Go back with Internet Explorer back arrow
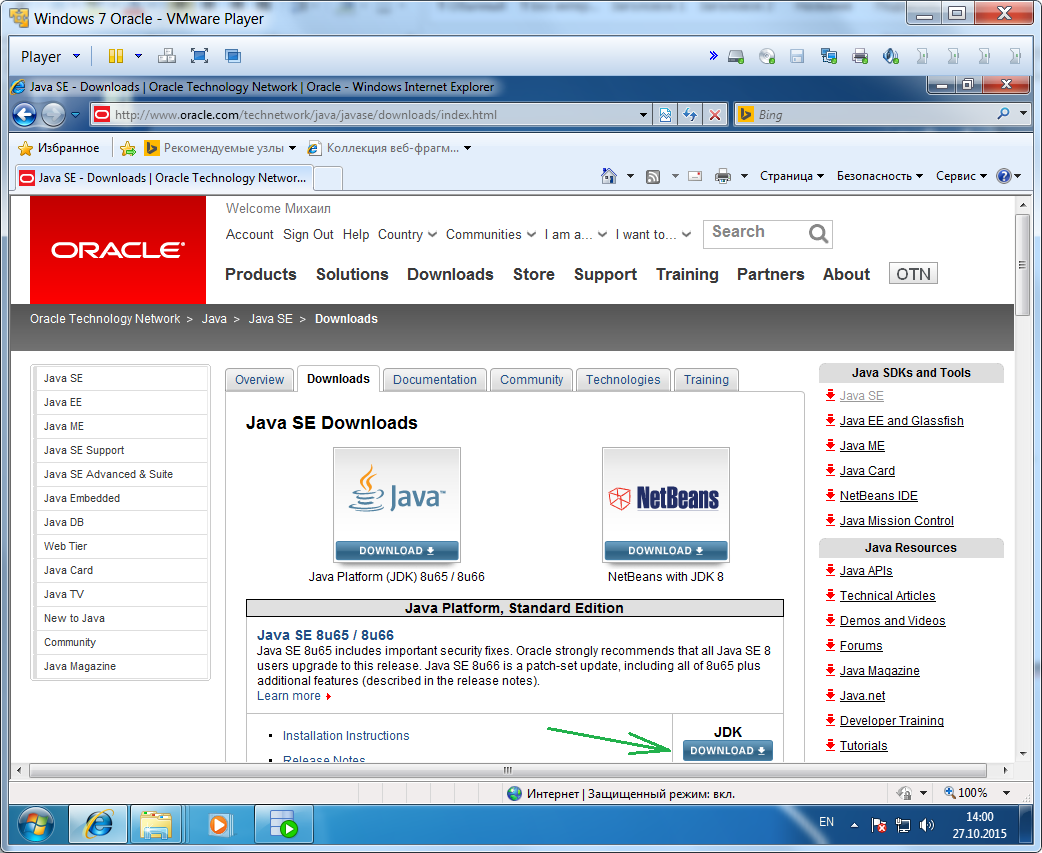The width and height of the screenshot is (1042, 853). 25,115
